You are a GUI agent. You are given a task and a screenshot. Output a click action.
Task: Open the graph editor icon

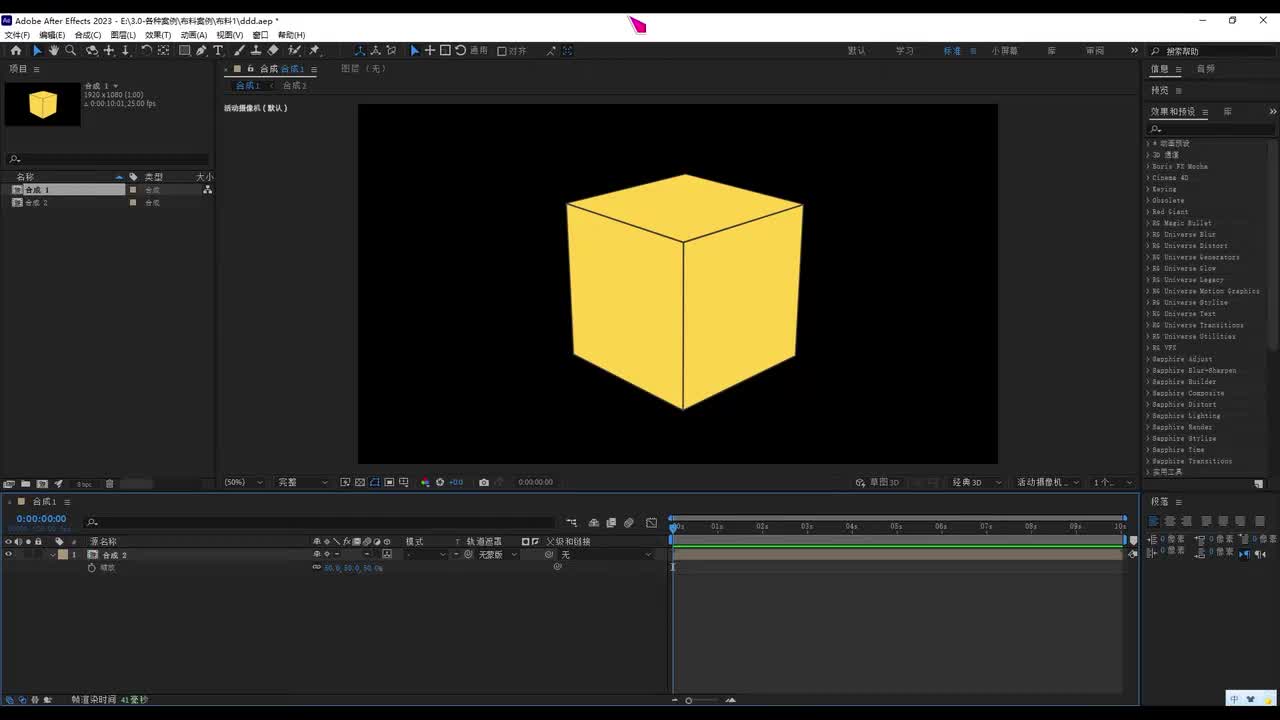651,522
